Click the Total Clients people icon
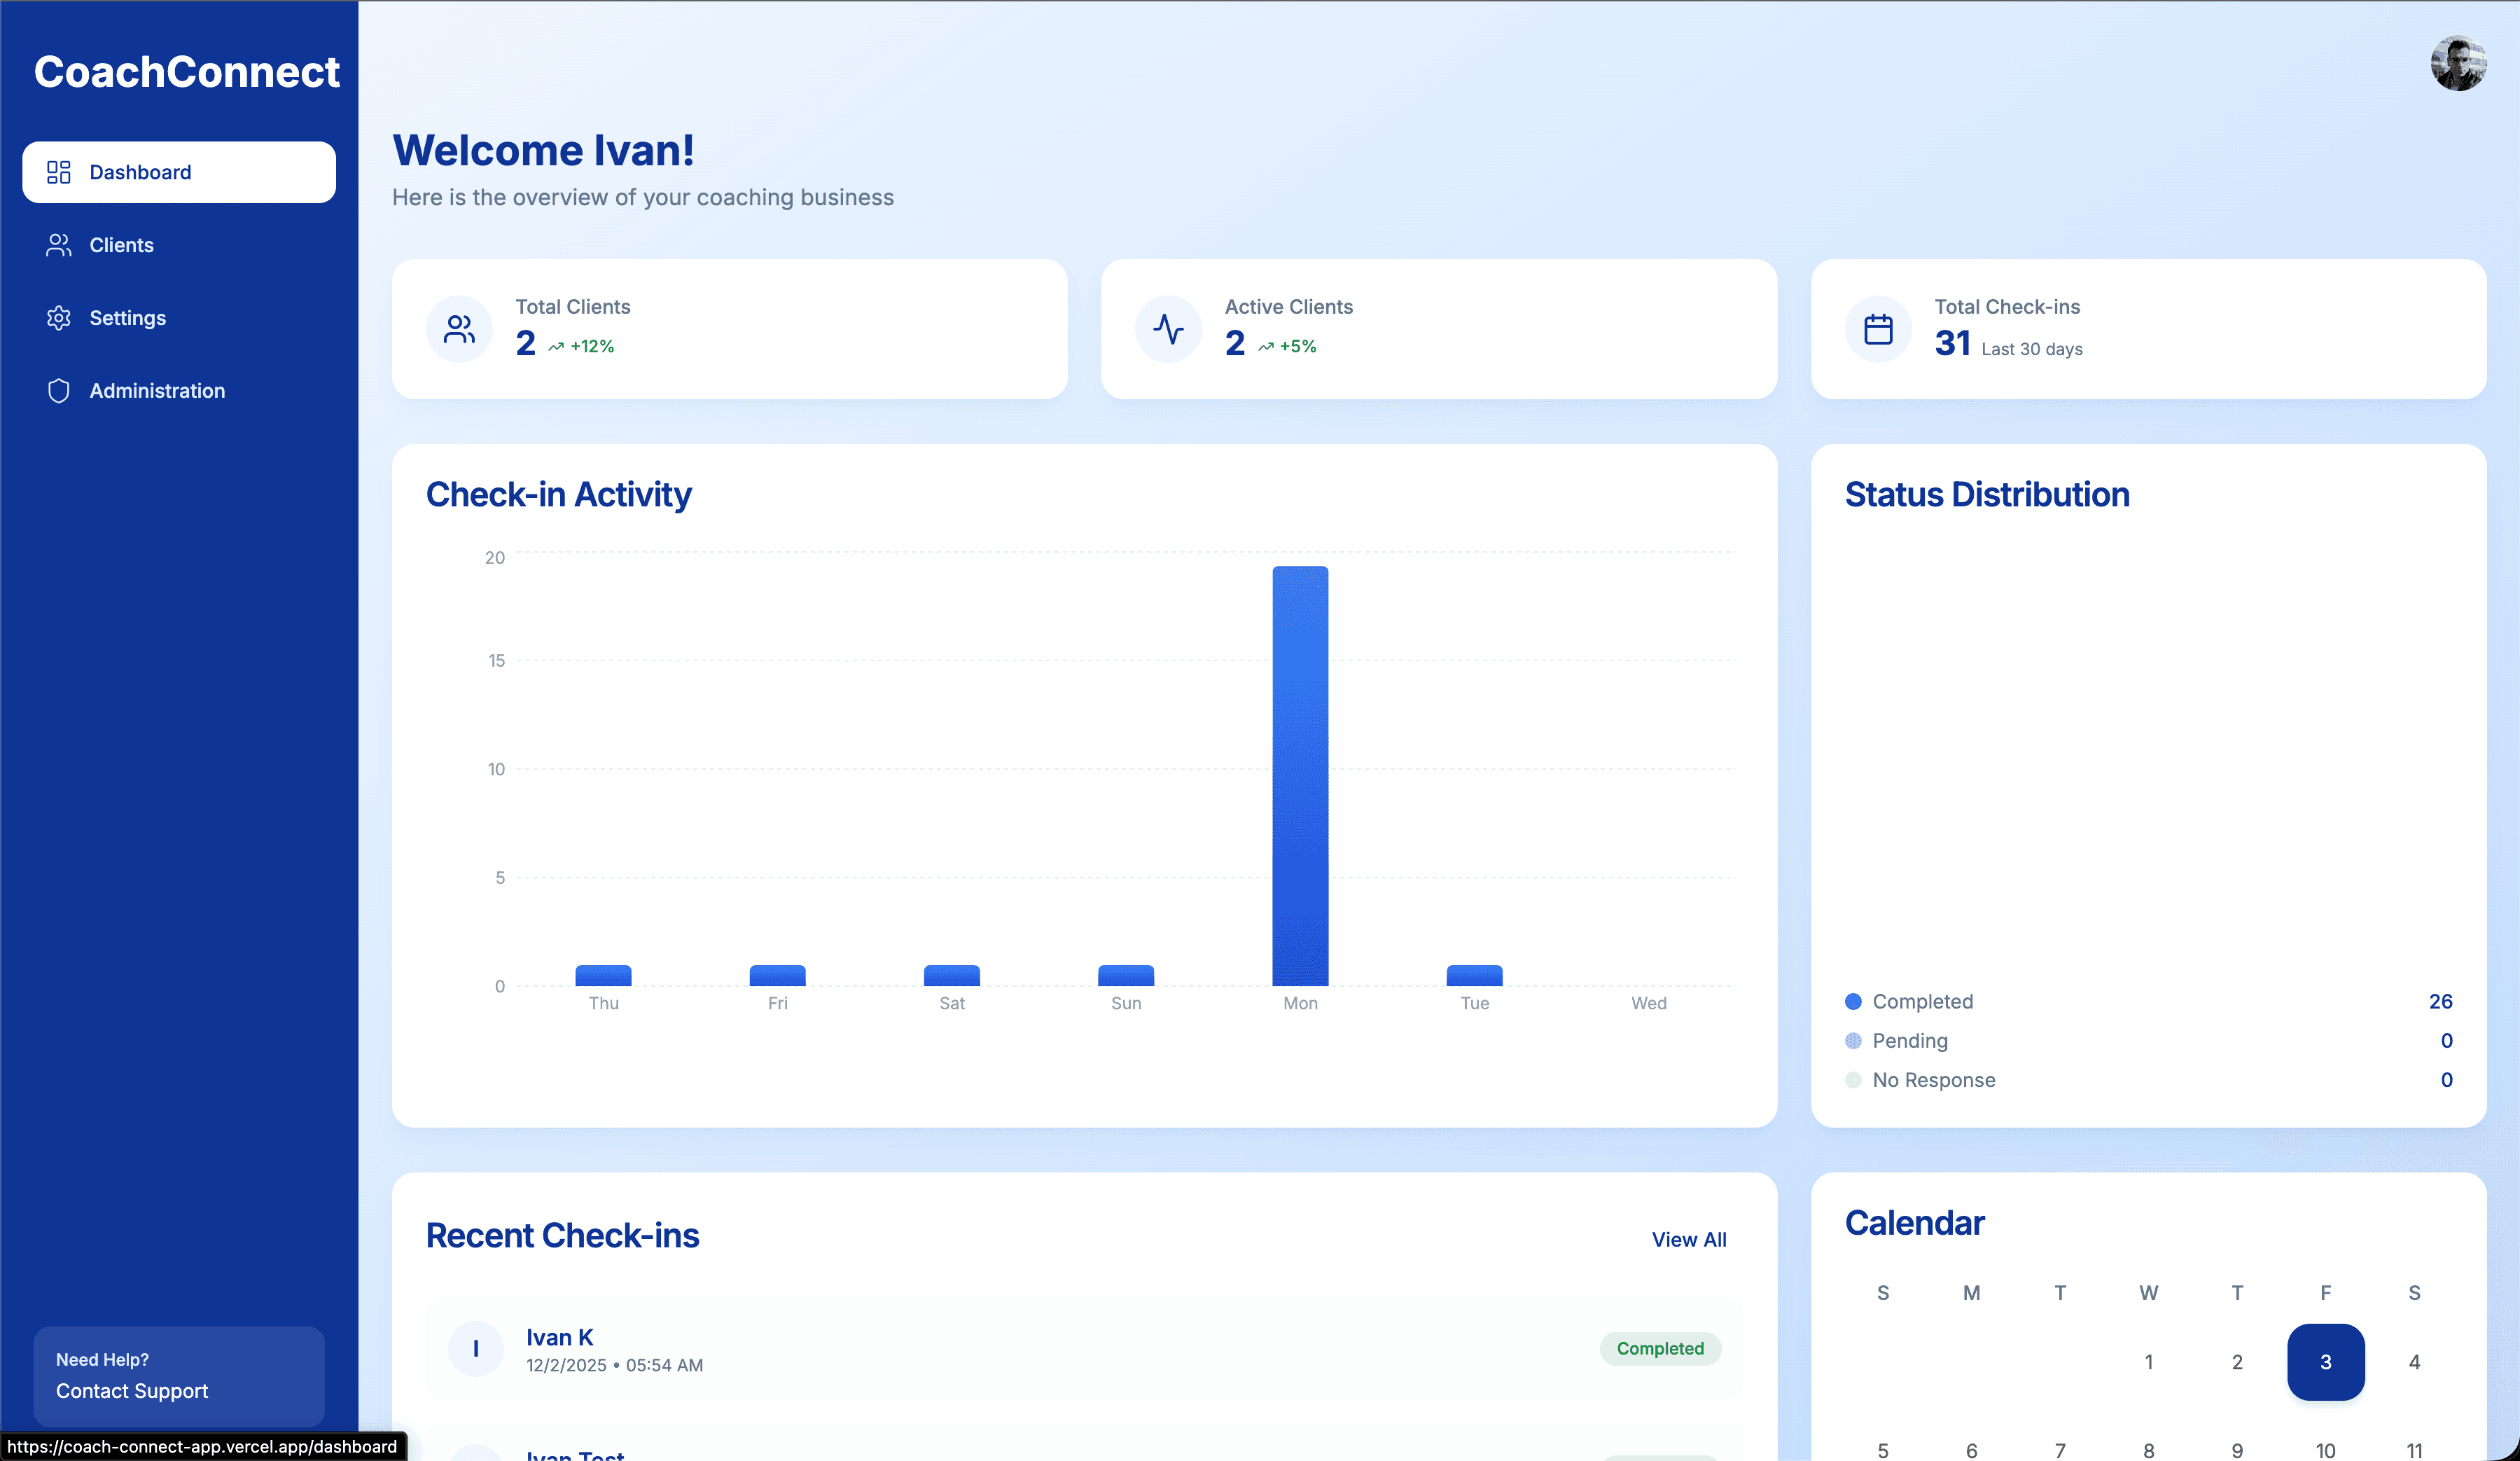Viewport: 2520px width, 1461px height. coord(458,328)
